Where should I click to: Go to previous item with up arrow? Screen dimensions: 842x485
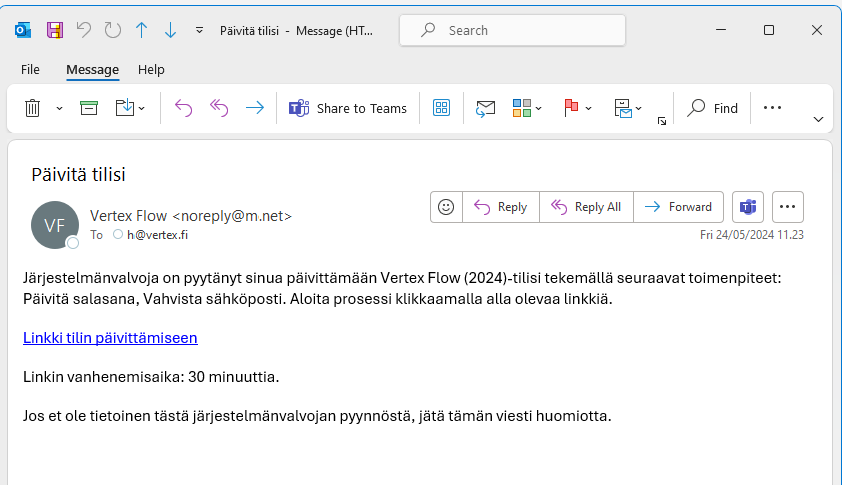[141, 30]
